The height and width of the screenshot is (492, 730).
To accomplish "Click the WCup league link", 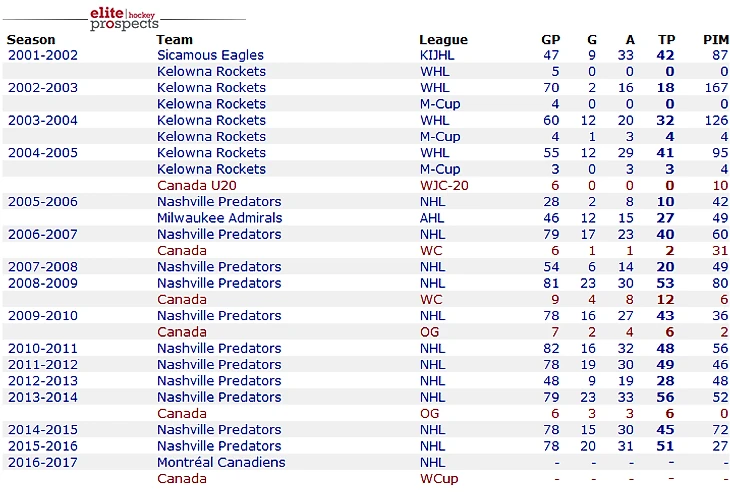I will point(439,479).
